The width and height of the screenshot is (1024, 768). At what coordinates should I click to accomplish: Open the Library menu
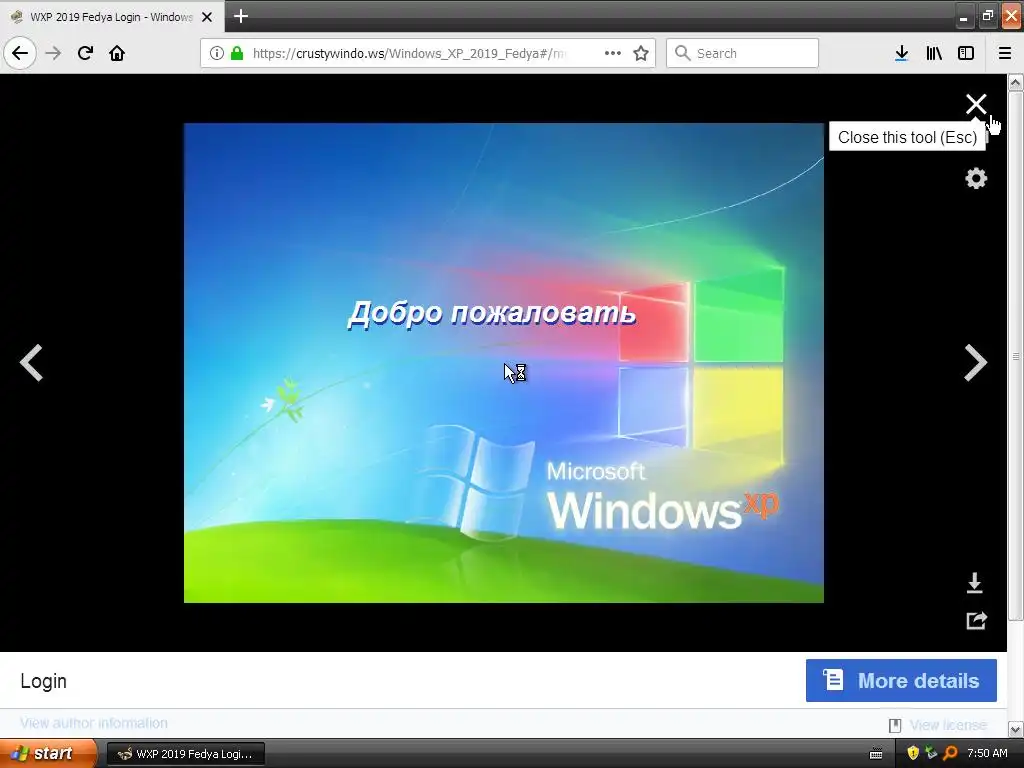pyautogui.click(x=934, y=53)
